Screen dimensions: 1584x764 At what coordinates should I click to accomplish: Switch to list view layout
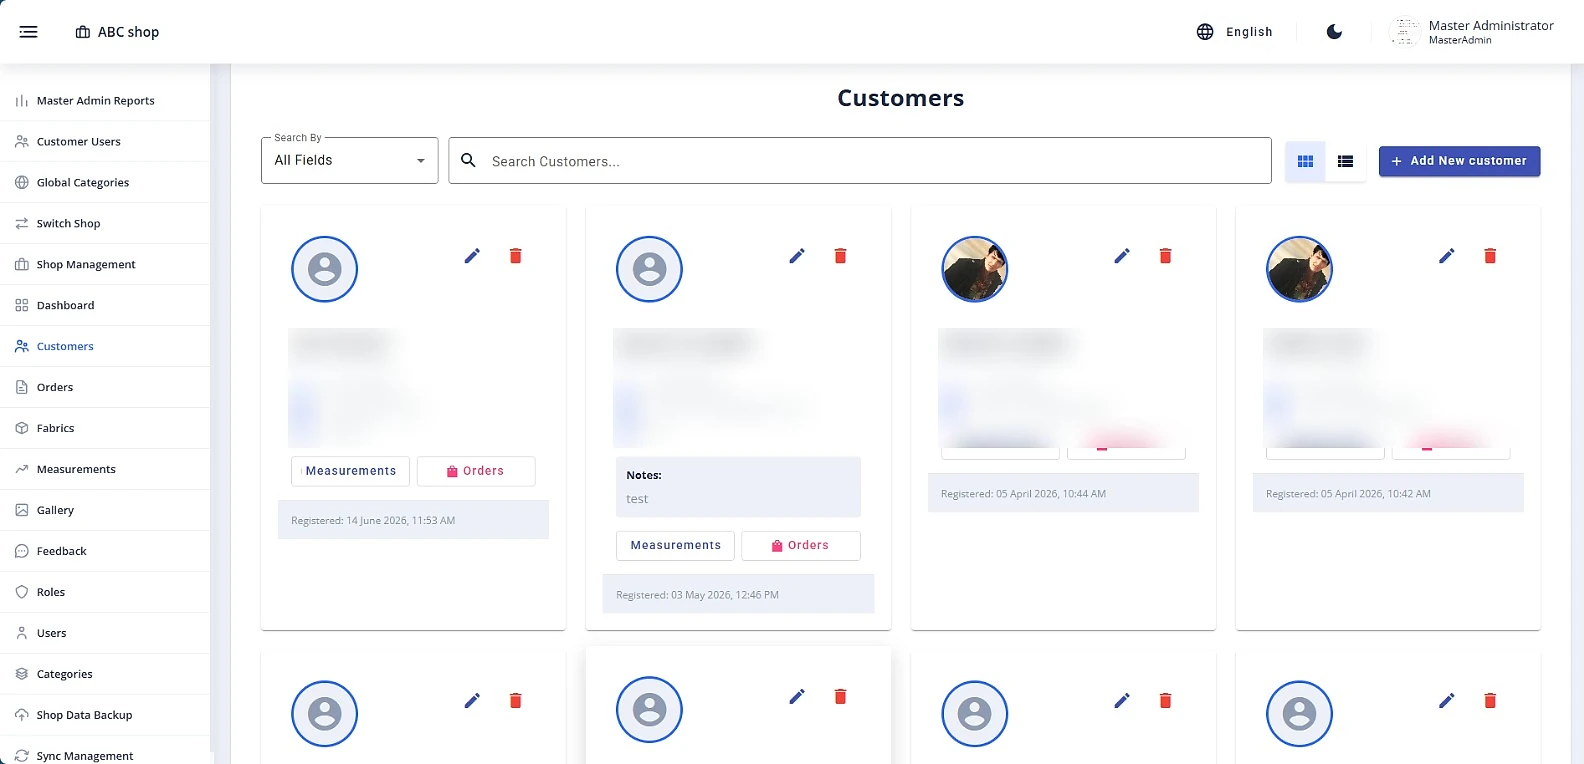point(1345,161)
